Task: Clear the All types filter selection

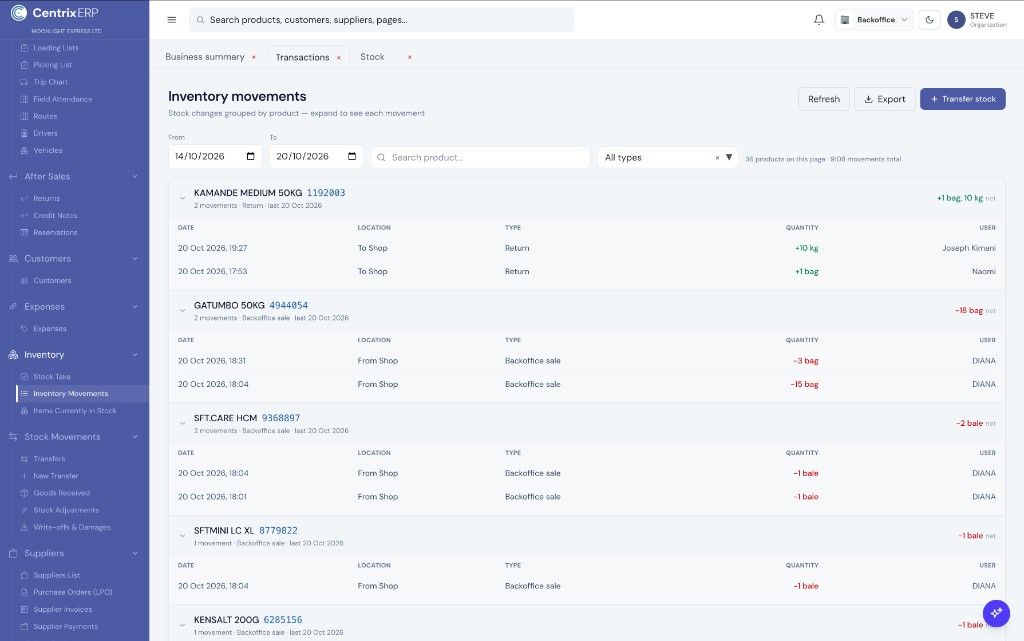Action: click(717, 157)
